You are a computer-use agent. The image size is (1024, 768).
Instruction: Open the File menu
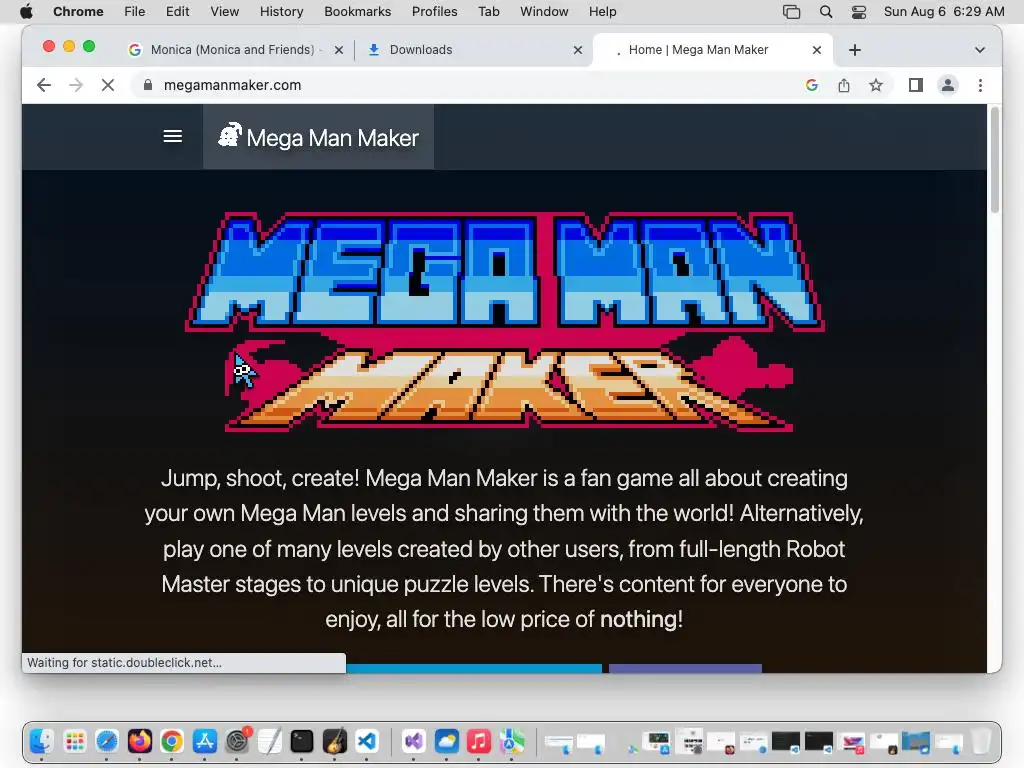(x=135, y=11)
